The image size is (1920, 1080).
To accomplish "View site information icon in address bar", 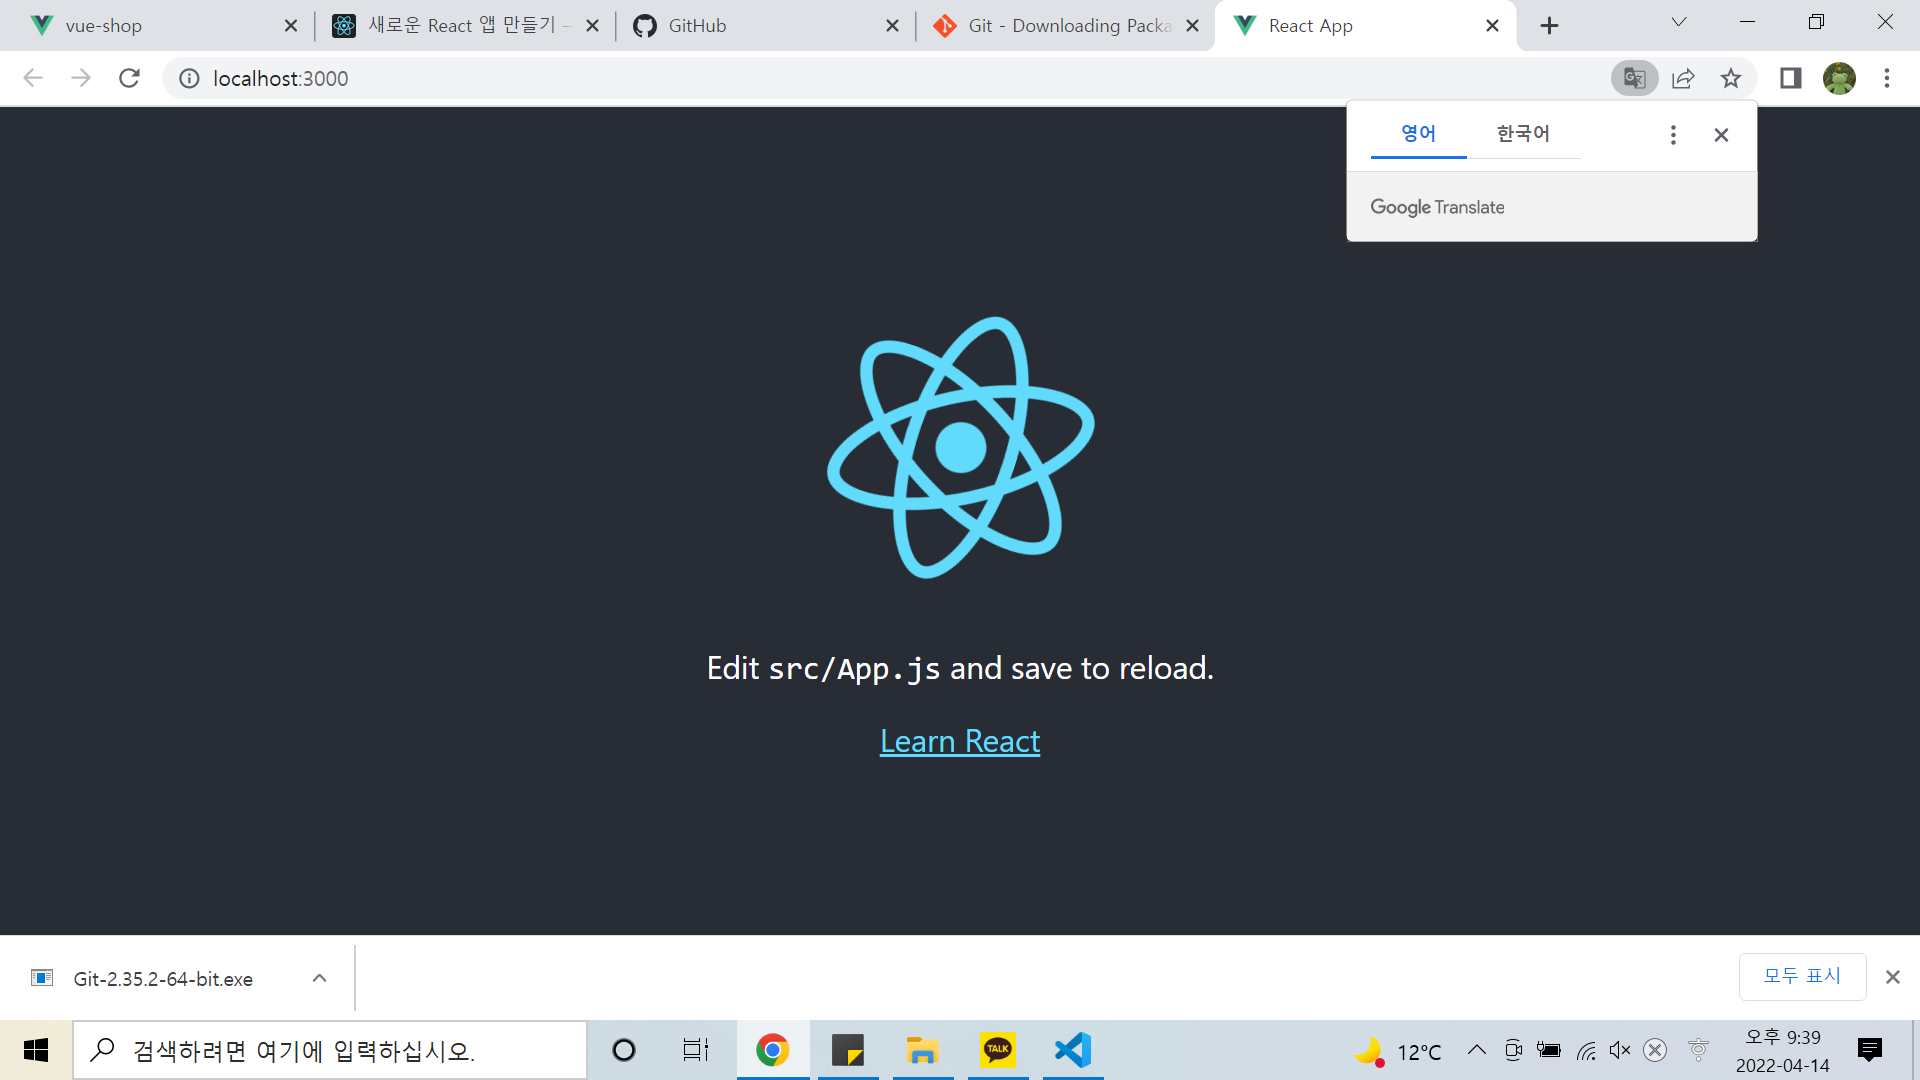I will (189, 78).
